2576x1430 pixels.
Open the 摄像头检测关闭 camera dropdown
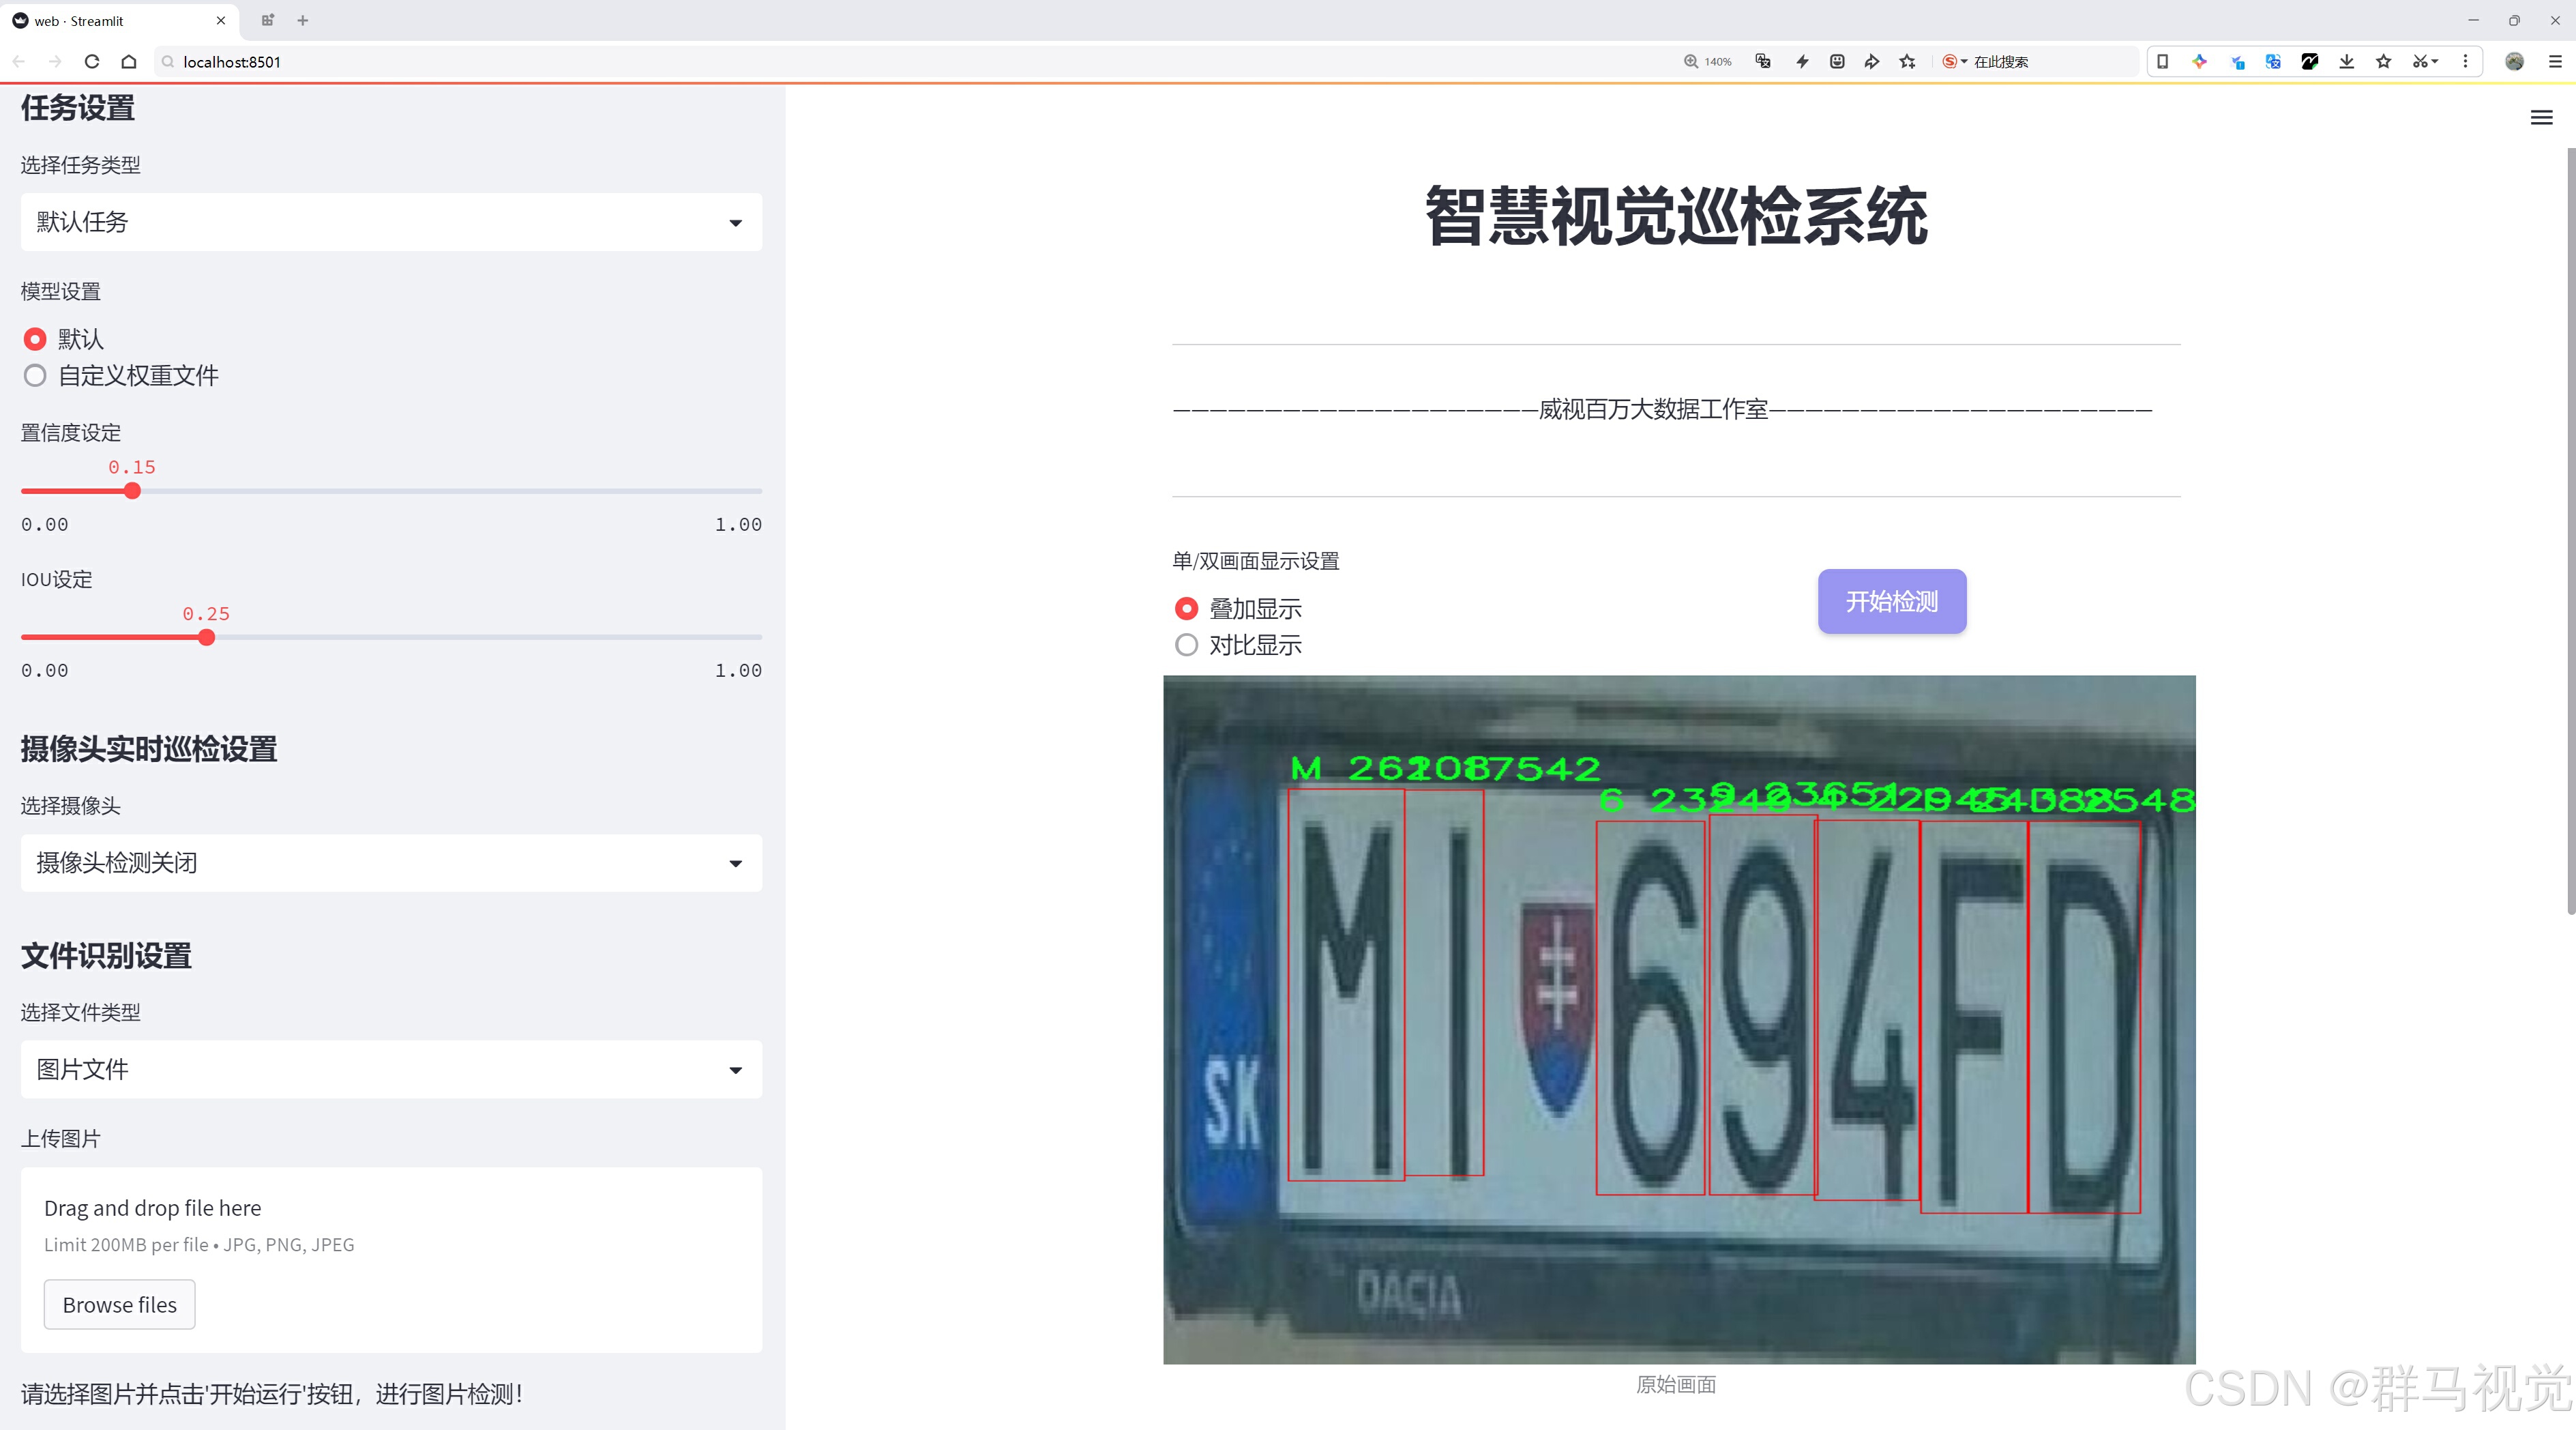coord(391,863)
